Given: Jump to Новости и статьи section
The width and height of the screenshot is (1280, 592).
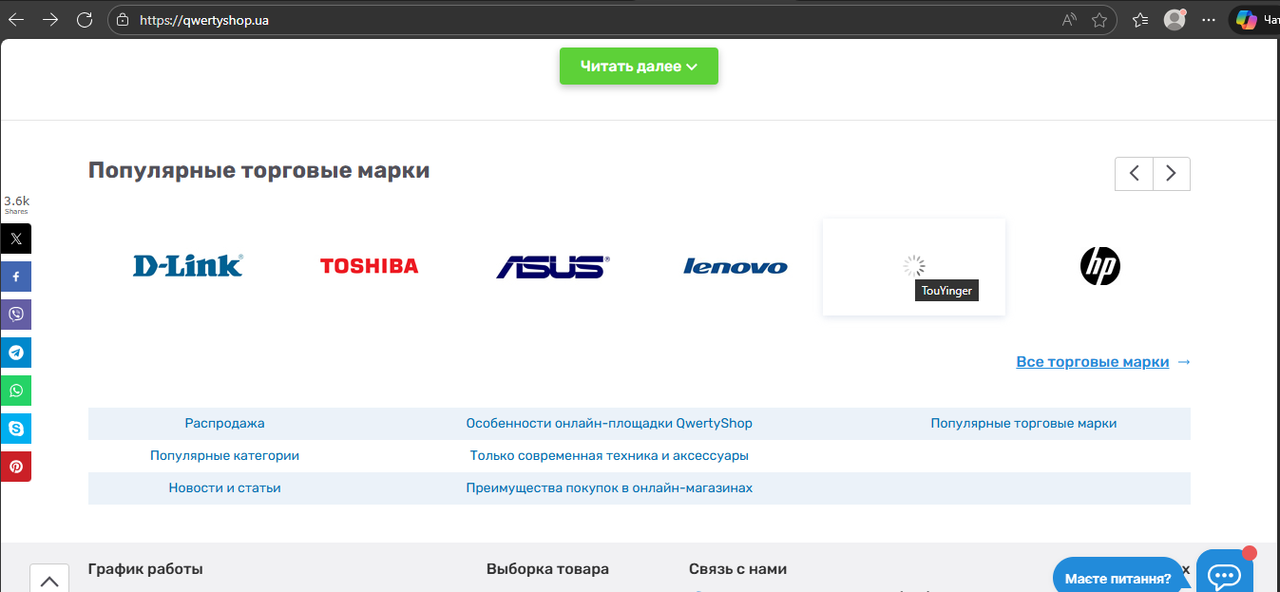Looking at the screenshot, I should (x=225, y=488).
